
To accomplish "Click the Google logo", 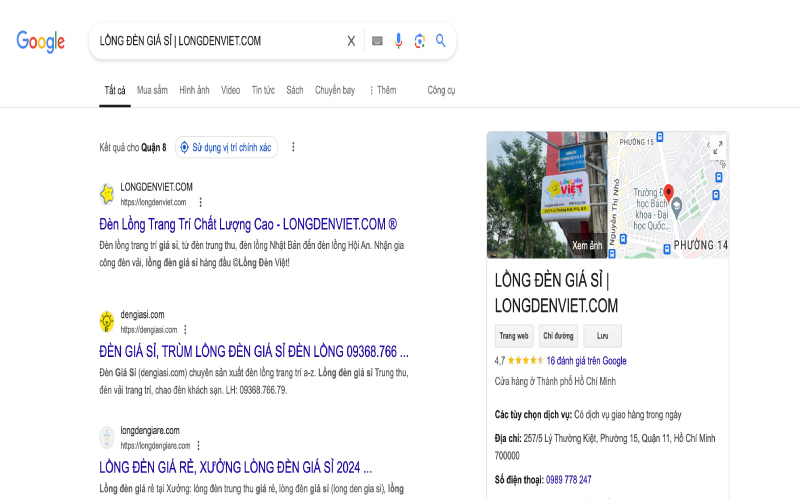I will coord(40,41).
